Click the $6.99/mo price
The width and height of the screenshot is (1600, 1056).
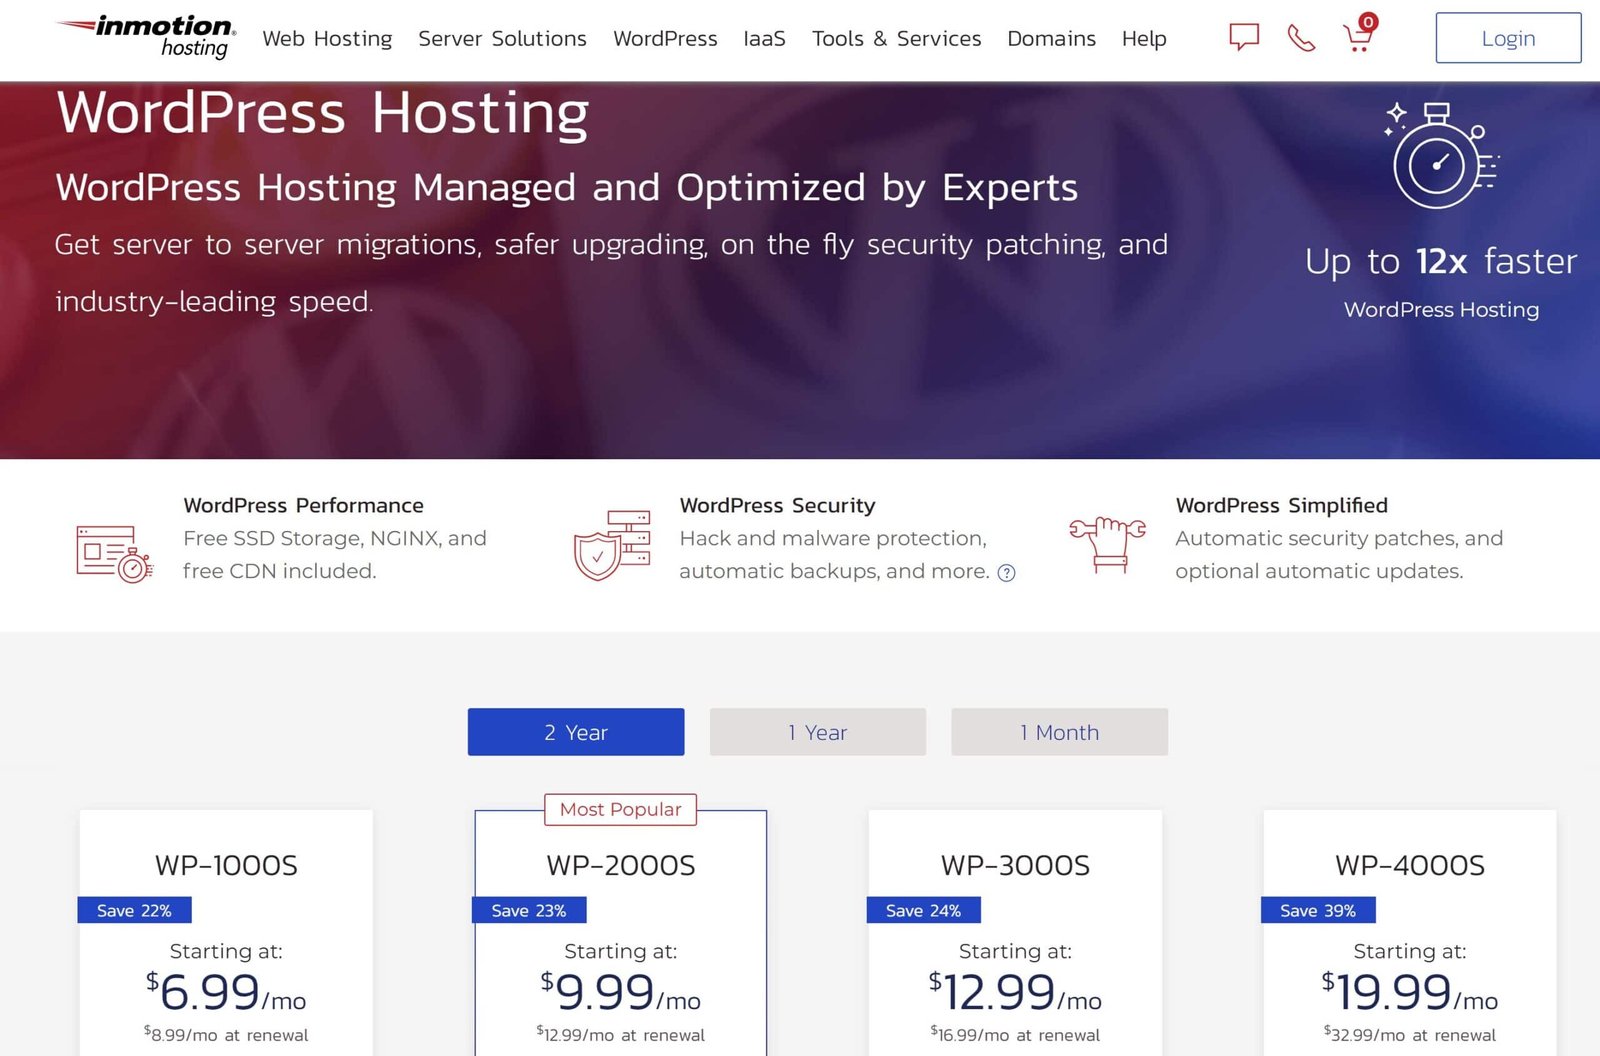226,992
